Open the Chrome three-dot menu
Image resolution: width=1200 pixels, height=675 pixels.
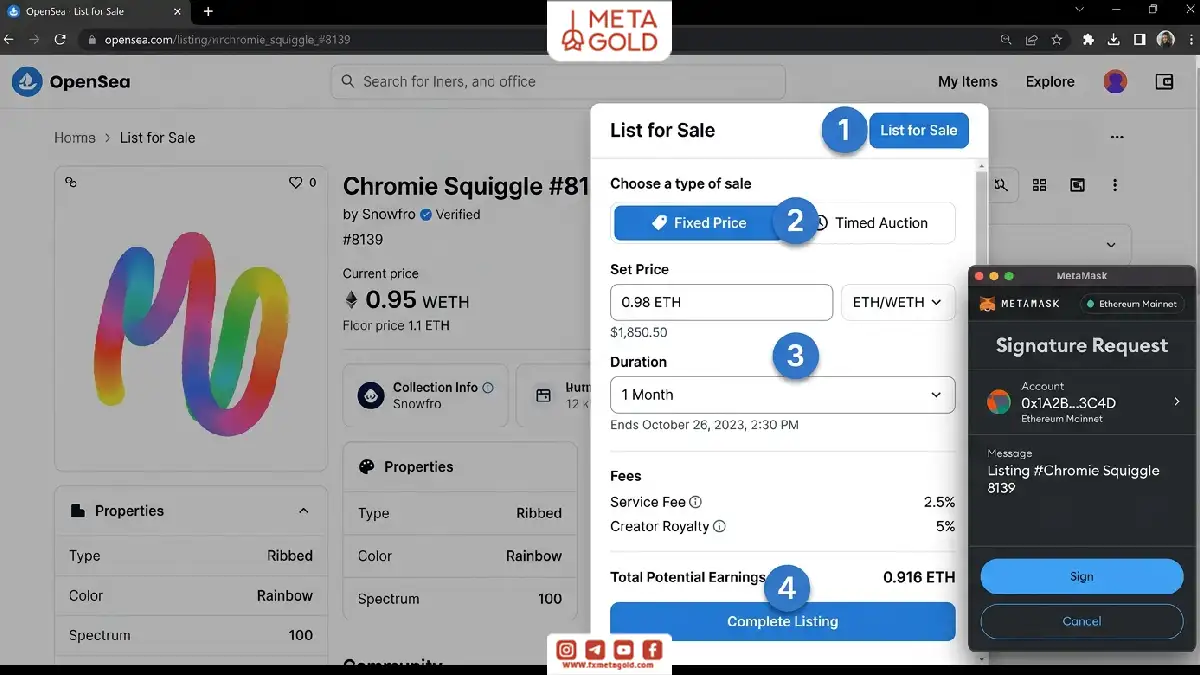[1190, 39]
